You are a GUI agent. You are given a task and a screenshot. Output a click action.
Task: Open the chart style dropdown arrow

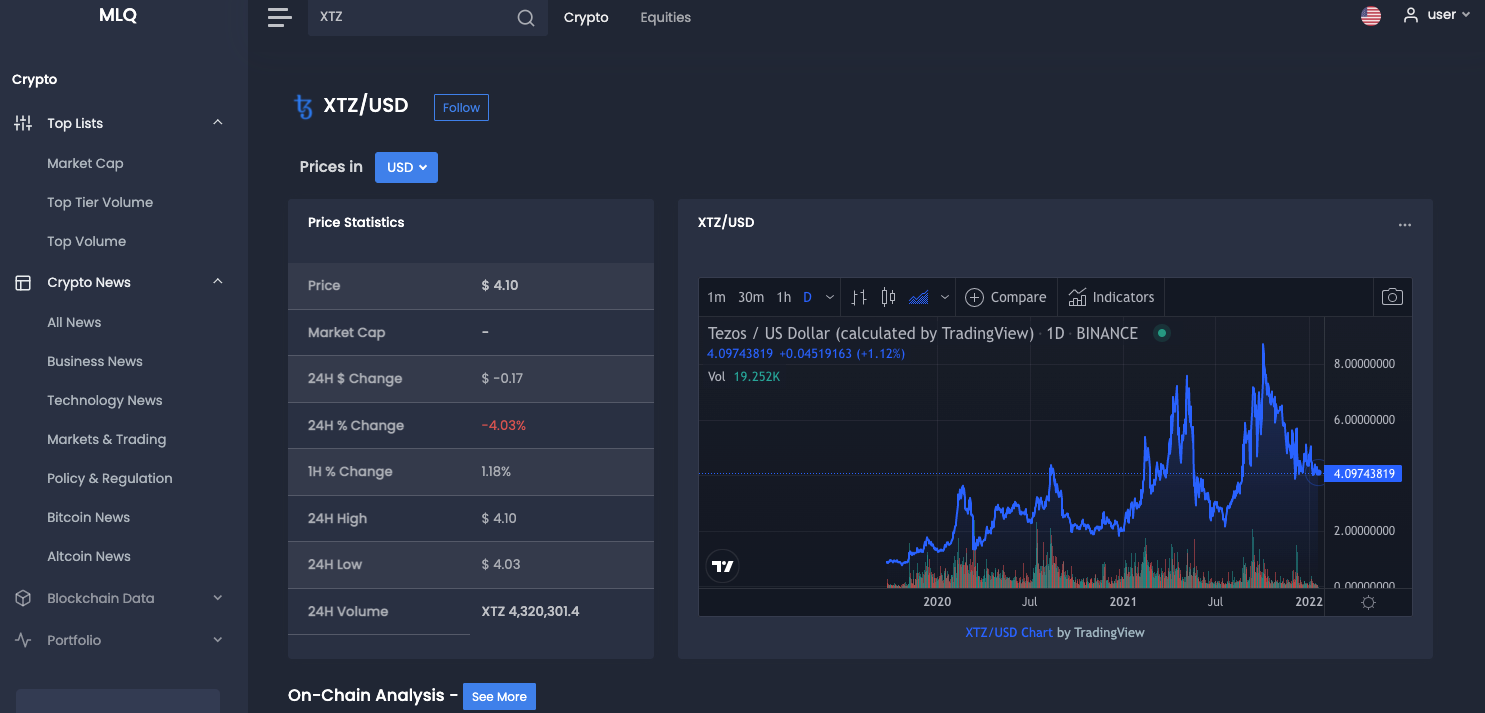click(x=944, y=297)
